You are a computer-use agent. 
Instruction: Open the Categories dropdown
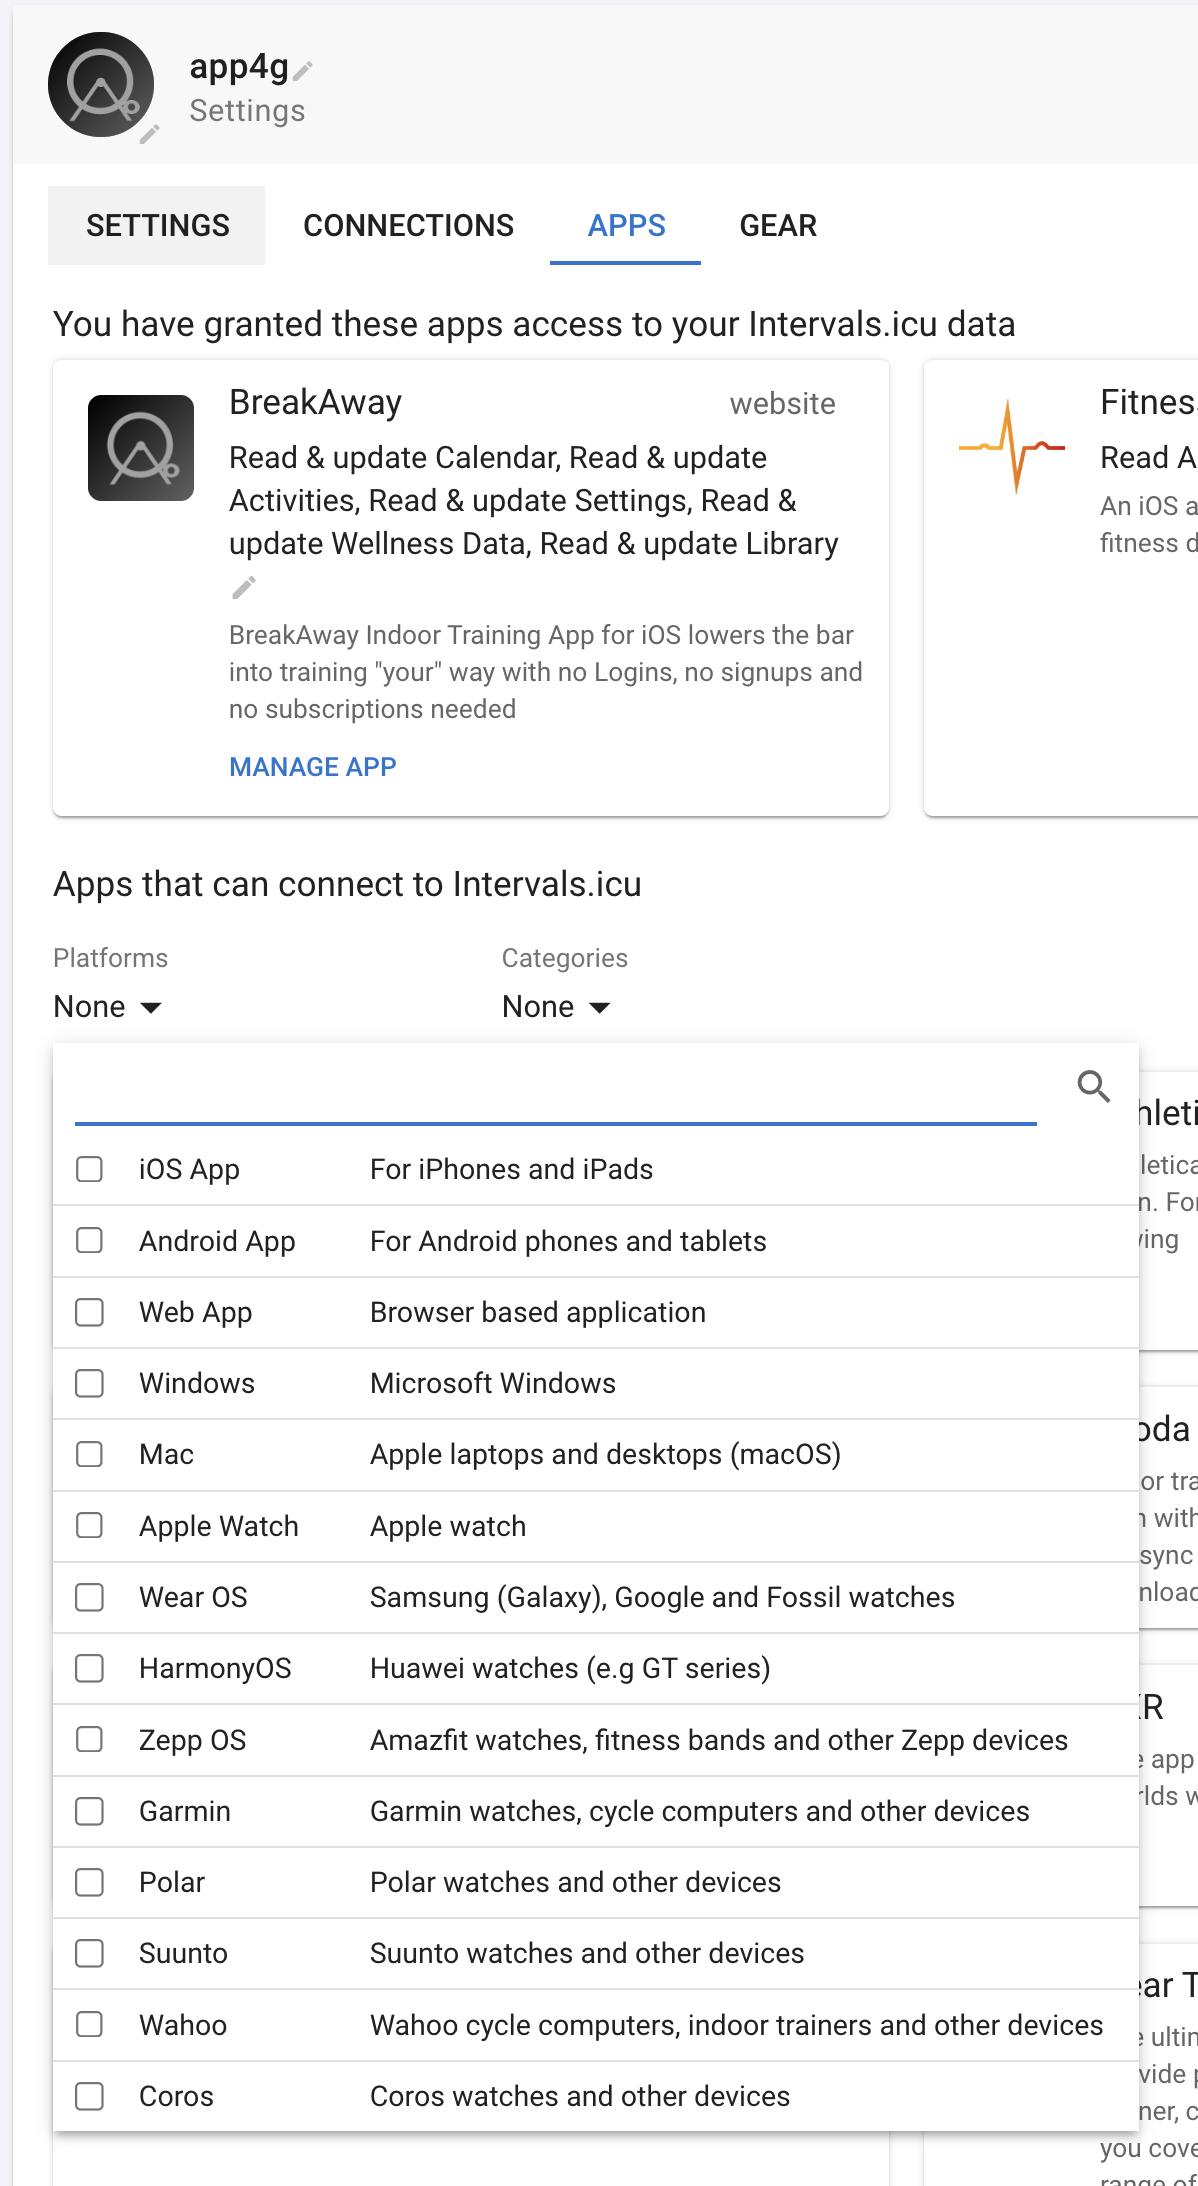pyautogui.click(x=556, y=1007)
